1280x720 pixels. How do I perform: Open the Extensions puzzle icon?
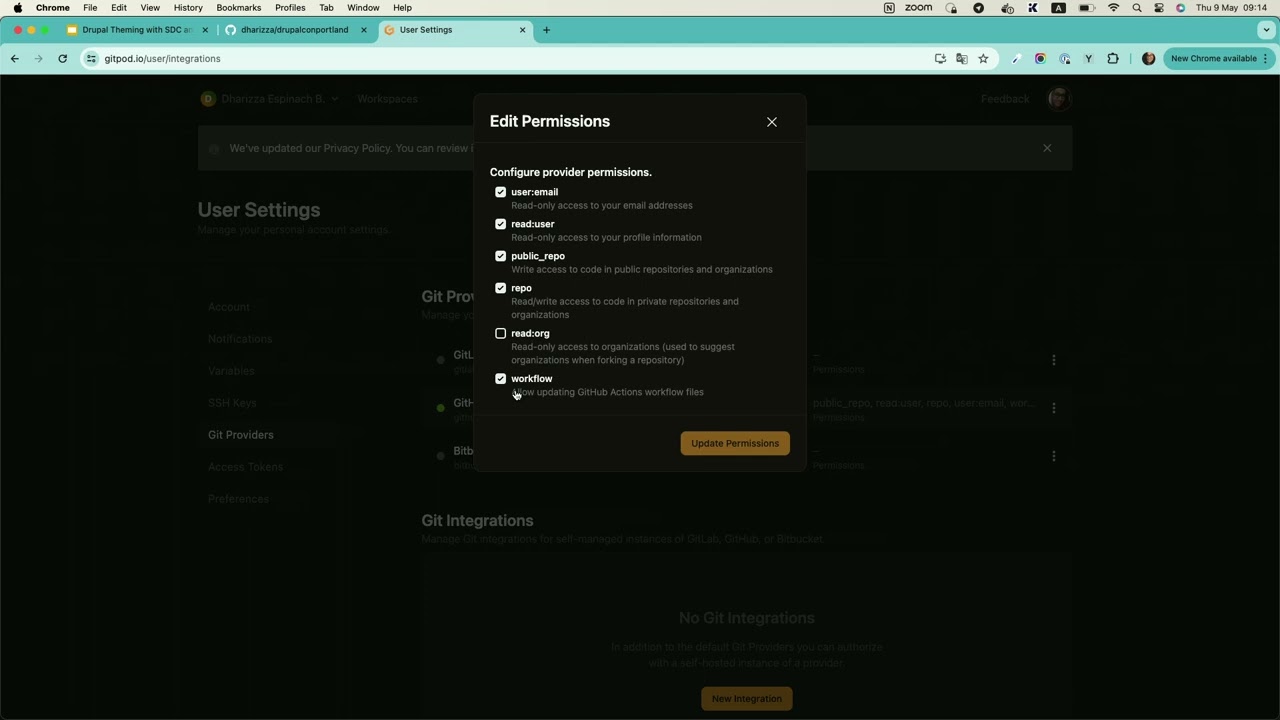(1113, 59)
